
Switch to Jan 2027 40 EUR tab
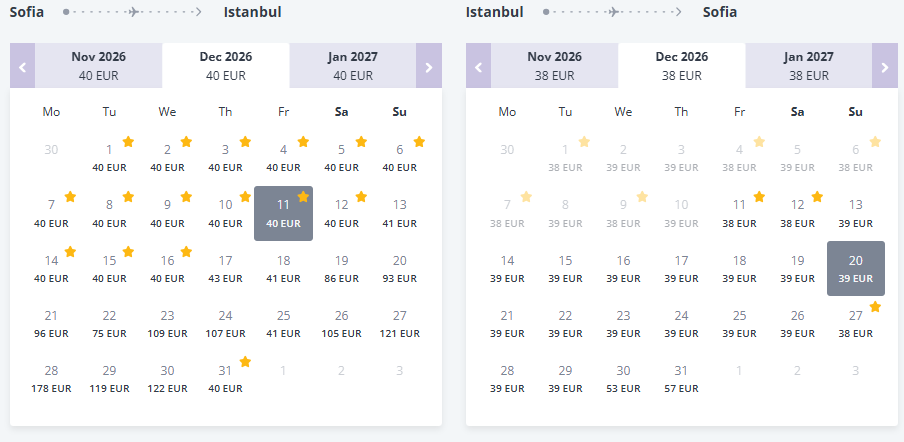tap(353, 66)
